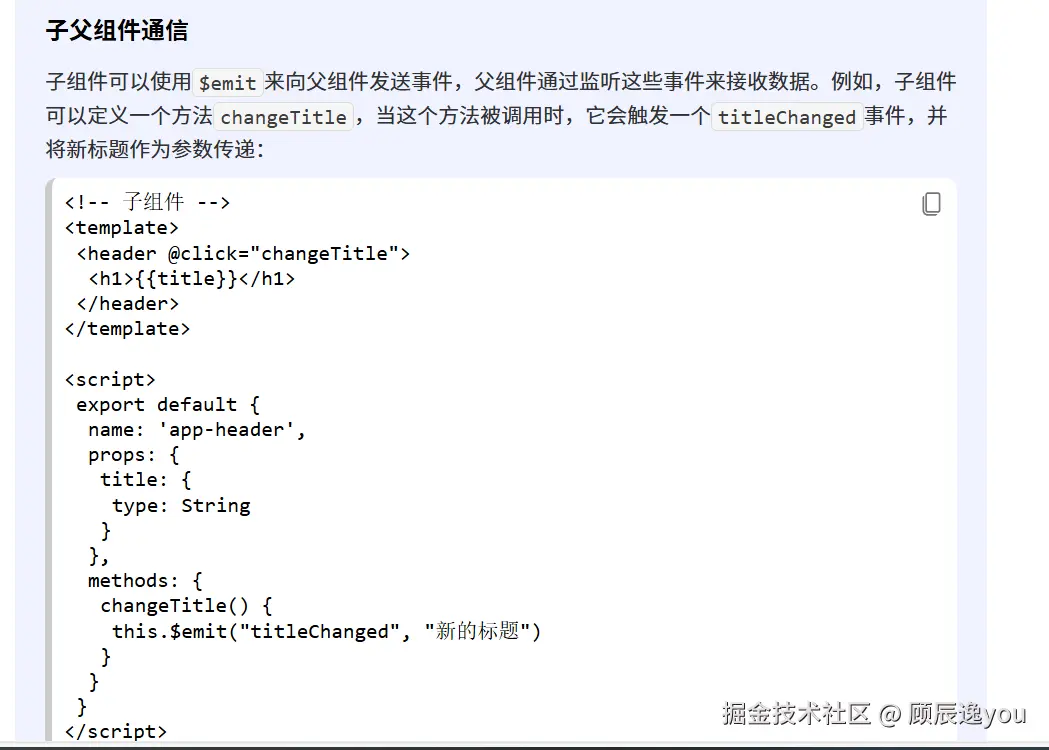1049x750 pixels.
Task: Click the $emit inline code tag
Action: (x=227, y=83)
